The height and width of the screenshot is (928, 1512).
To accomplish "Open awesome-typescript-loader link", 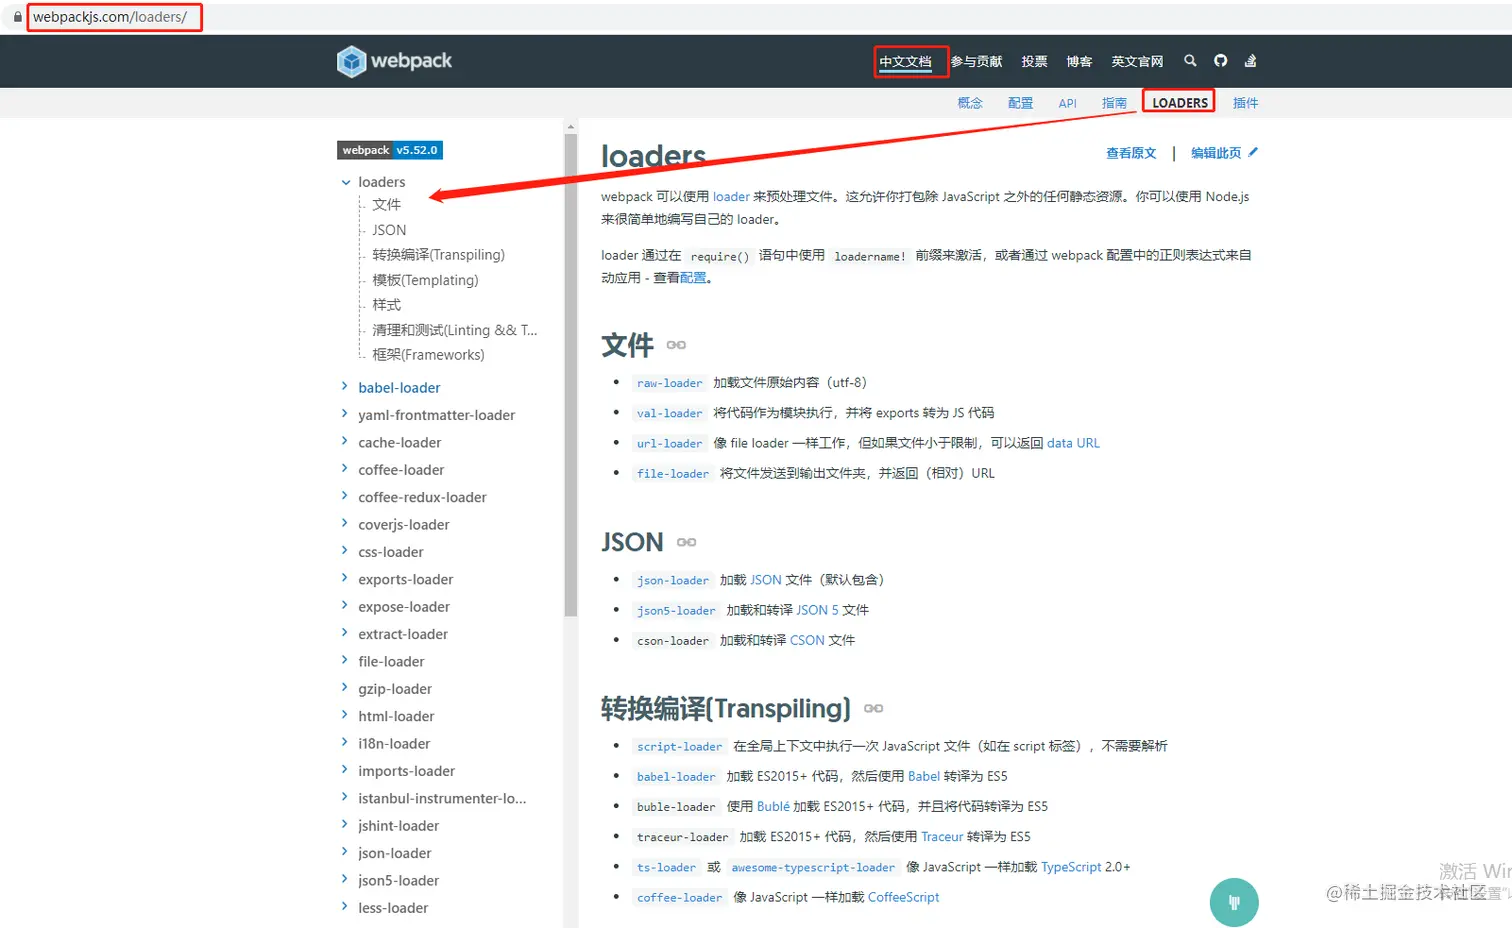I will [813, 867].
